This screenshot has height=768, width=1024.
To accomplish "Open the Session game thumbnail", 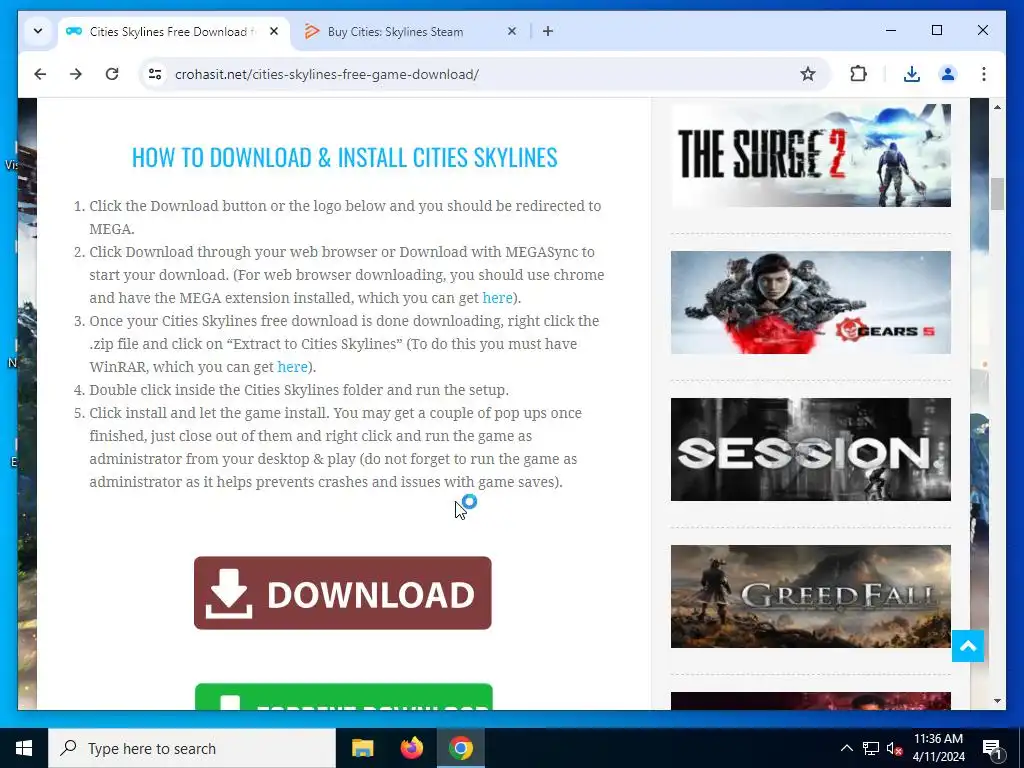I will (810, 449).
